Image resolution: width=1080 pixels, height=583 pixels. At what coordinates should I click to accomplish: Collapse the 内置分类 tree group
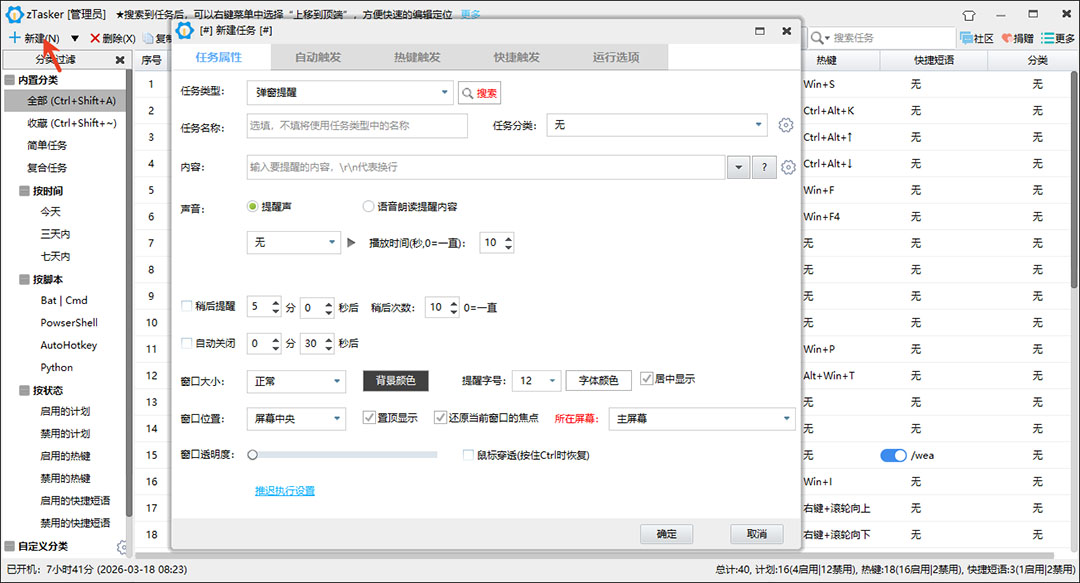click(x=10, y=80)
